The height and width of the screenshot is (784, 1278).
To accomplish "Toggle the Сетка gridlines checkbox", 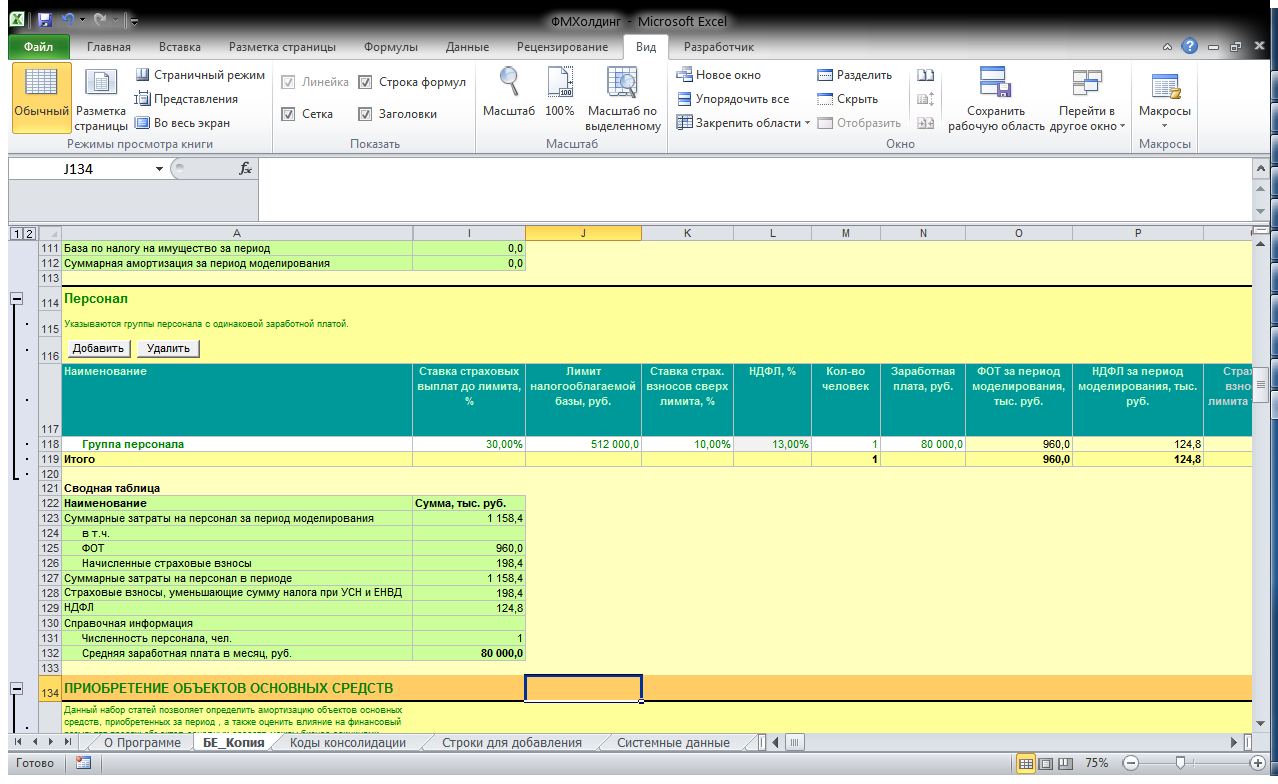I will 289,114.
